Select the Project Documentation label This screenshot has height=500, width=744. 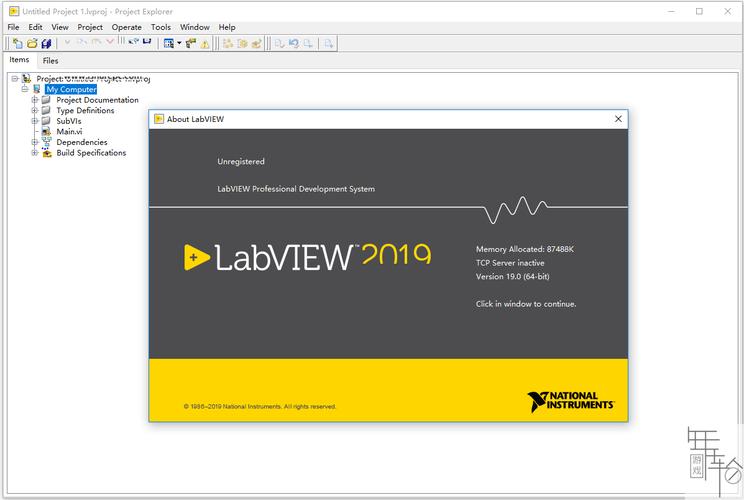tap(97, 100)
